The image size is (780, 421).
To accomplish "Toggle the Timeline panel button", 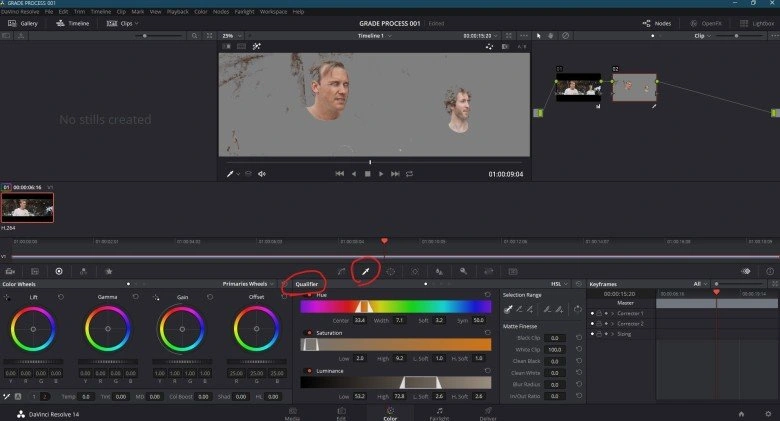I will [73, 23].
